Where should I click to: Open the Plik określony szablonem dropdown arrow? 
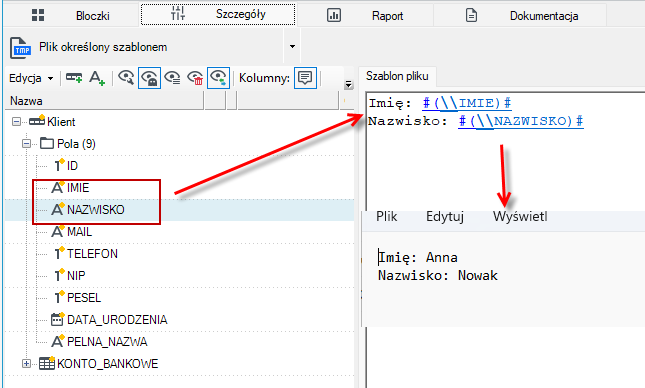point(292,46)
